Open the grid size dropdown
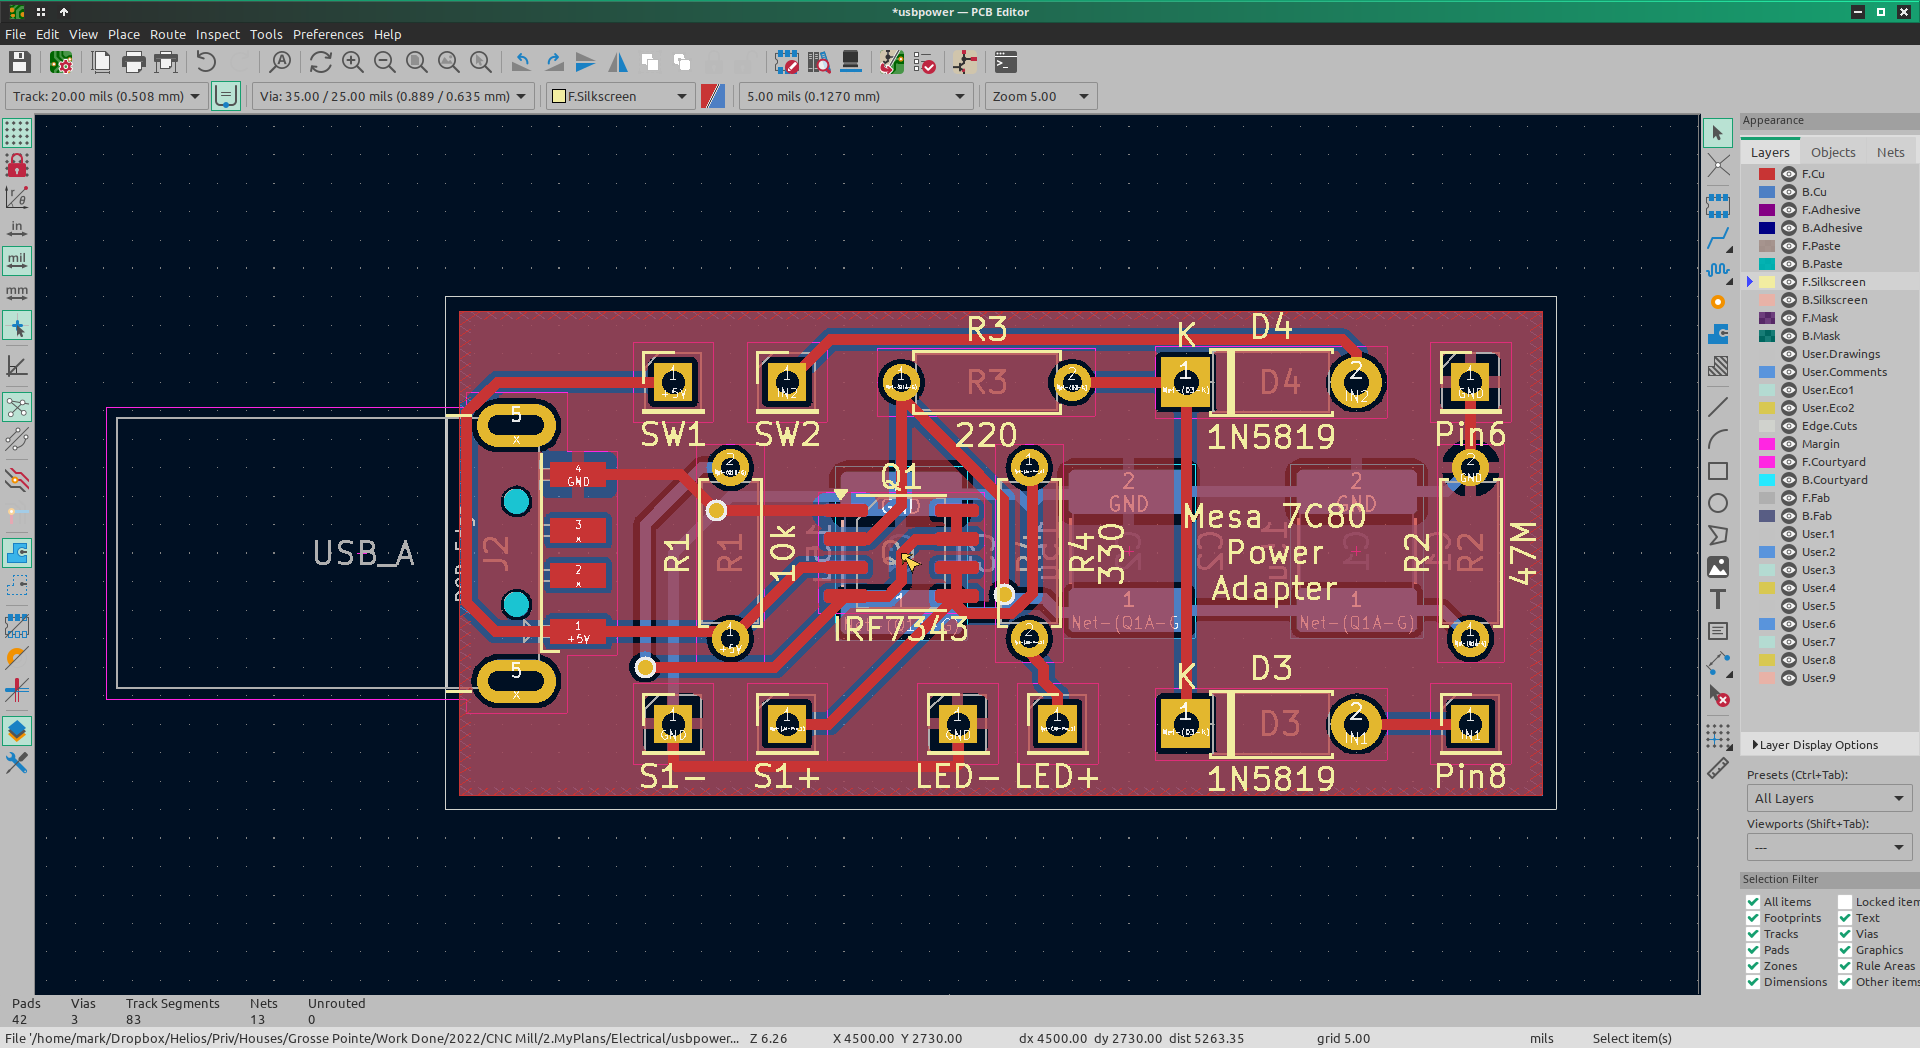 (856, 96)
